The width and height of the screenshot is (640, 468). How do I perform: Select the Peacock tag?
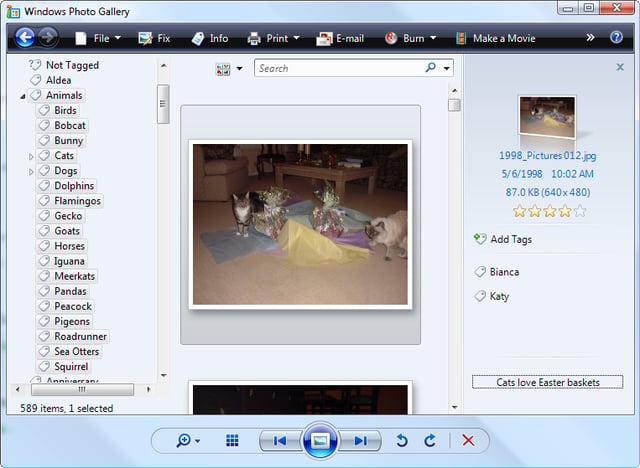point(65,306)
